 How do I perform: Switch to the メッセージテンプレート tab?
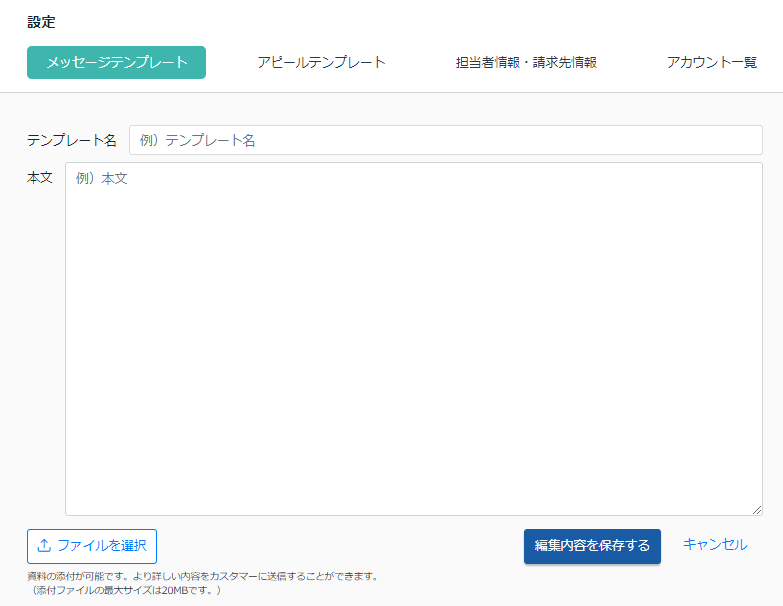pos(116,62)
